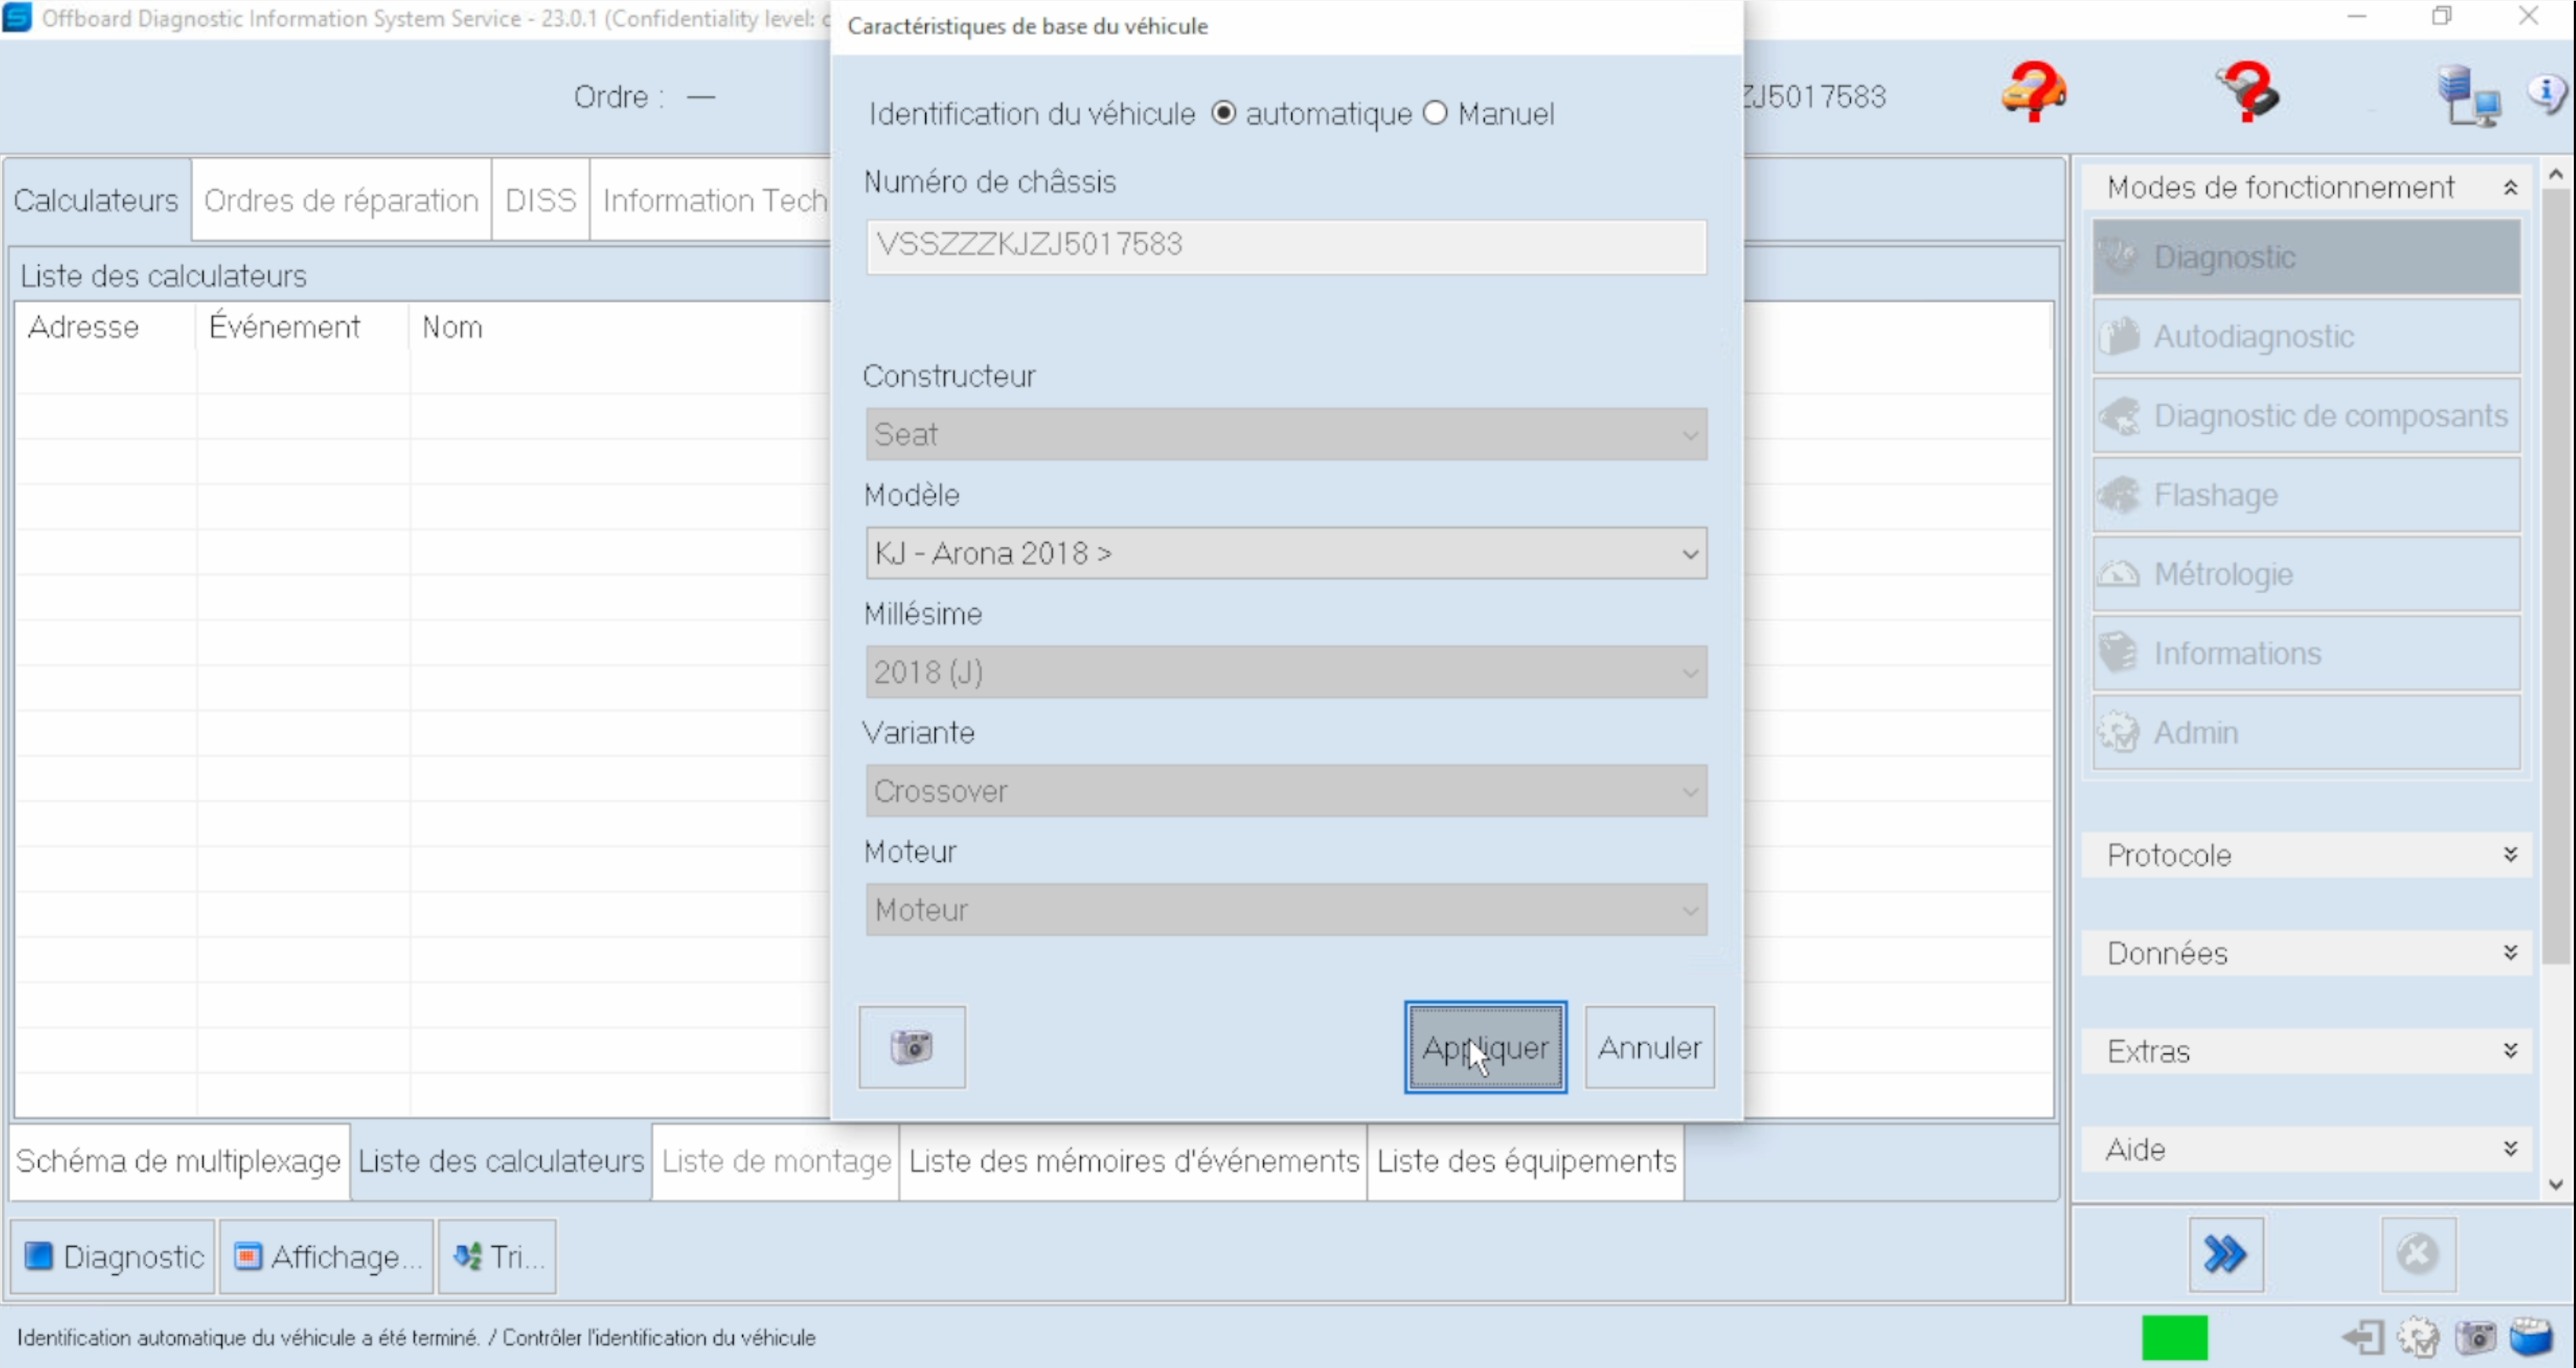The image size is (2576, 1368).
Task: Click the green connection status indicator
Action: [x=2174, y=1337]
